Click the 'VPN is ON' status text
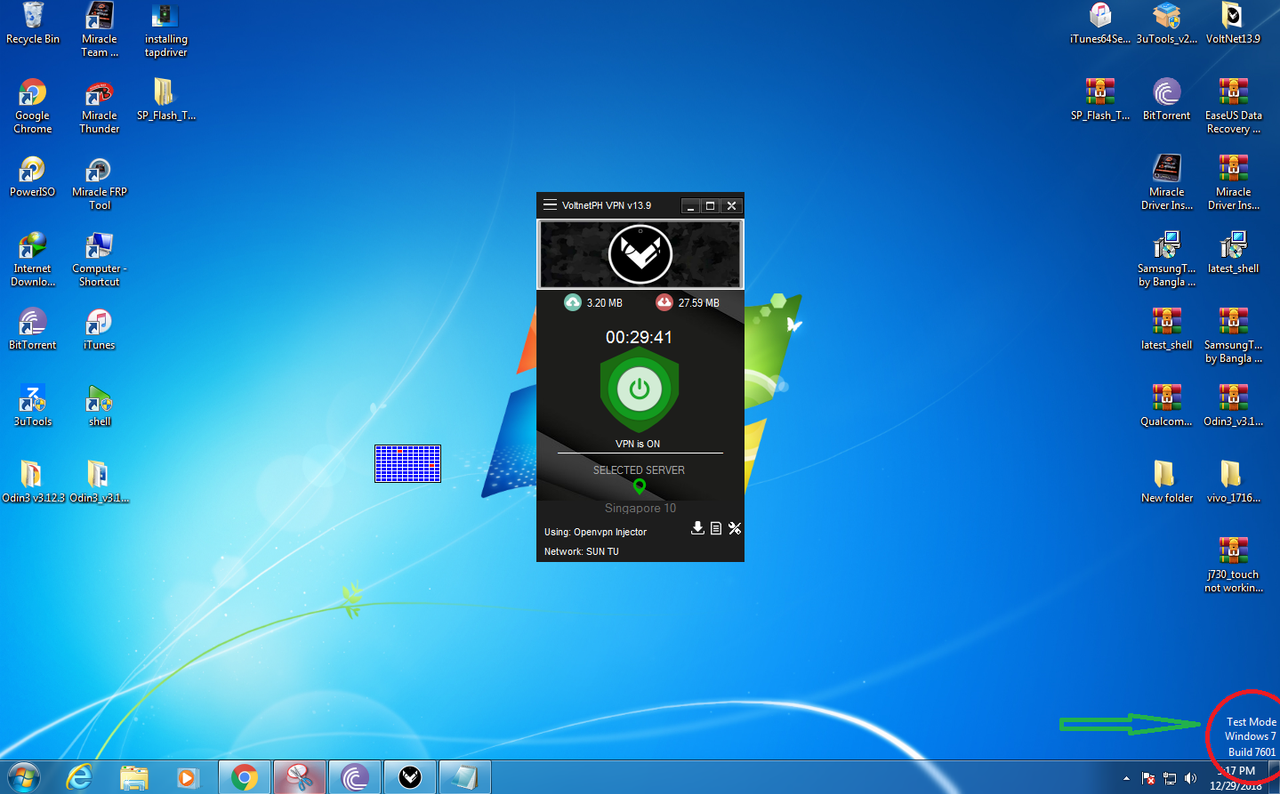Screen dimensions: 1280x794 point(638,444)
